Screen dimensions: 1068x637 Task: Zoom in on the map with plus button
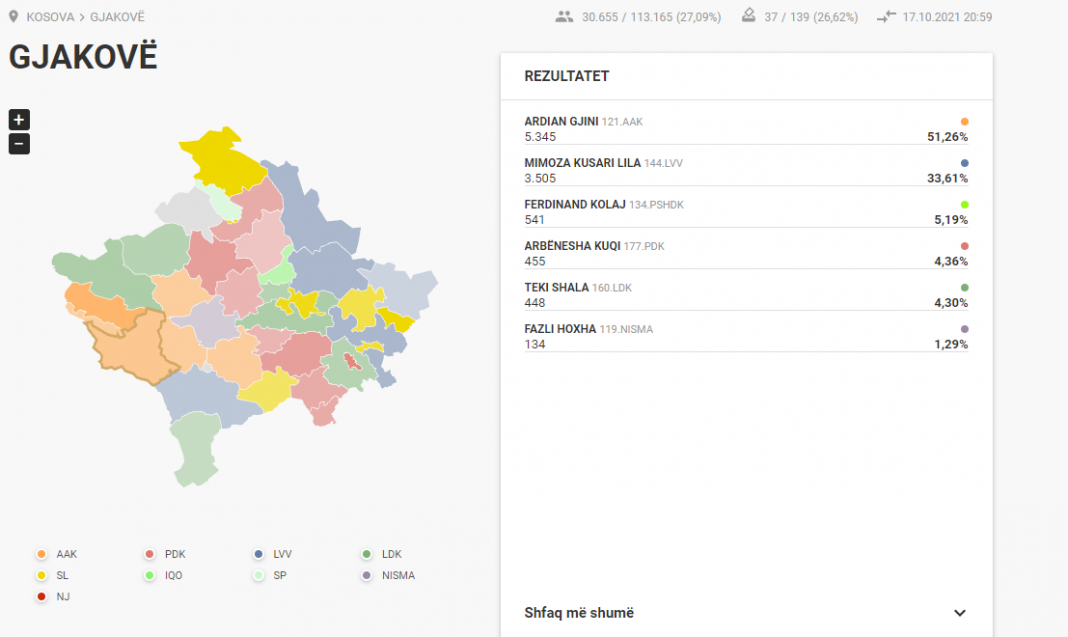click(19, 120)
